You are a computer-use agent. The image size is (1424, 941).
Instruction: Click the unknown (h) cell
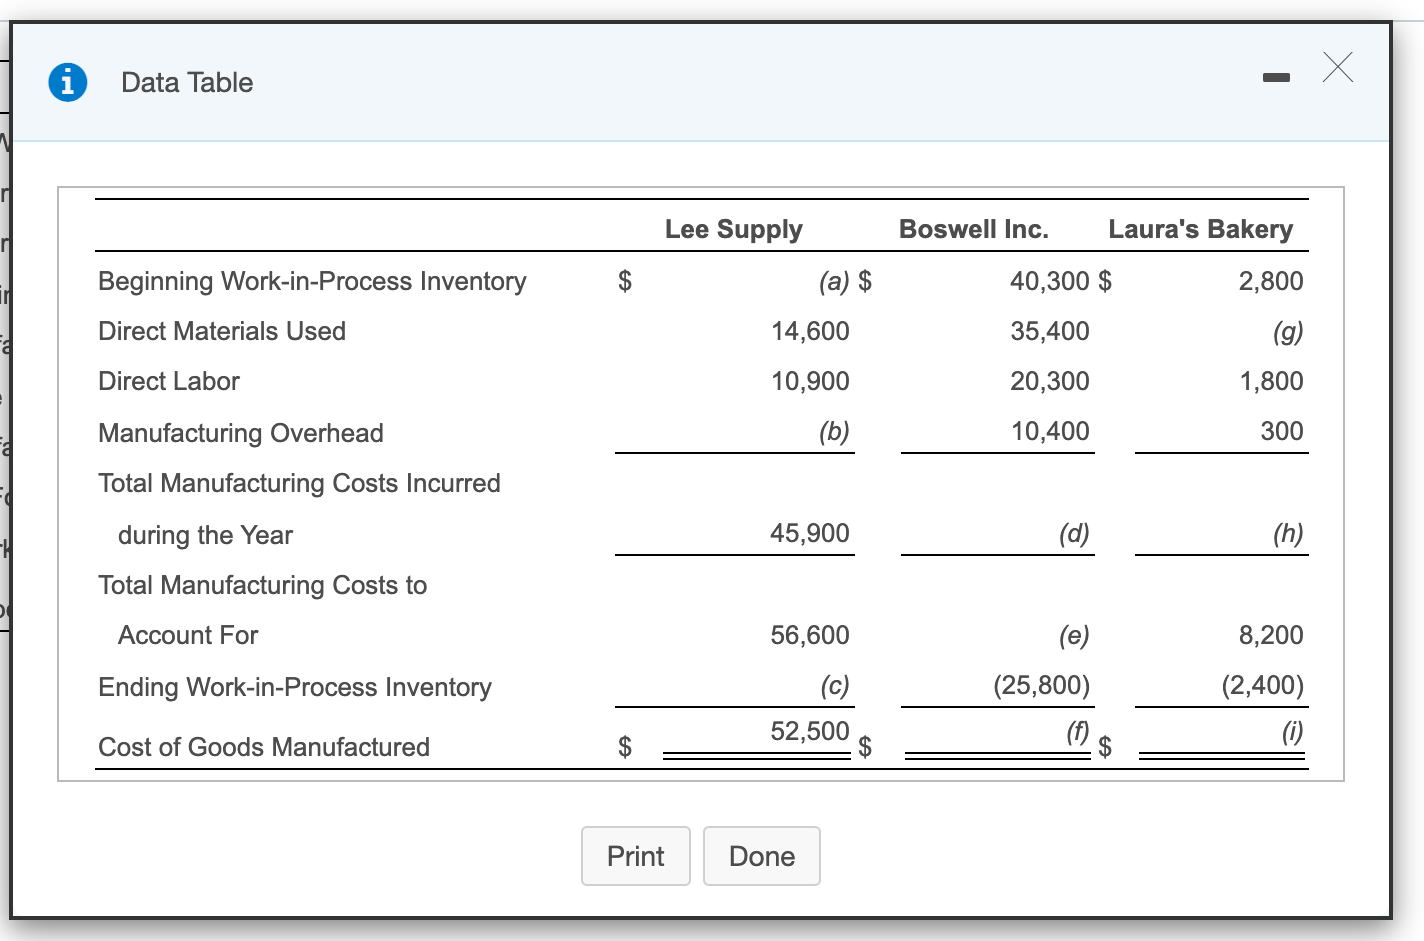1288,533
